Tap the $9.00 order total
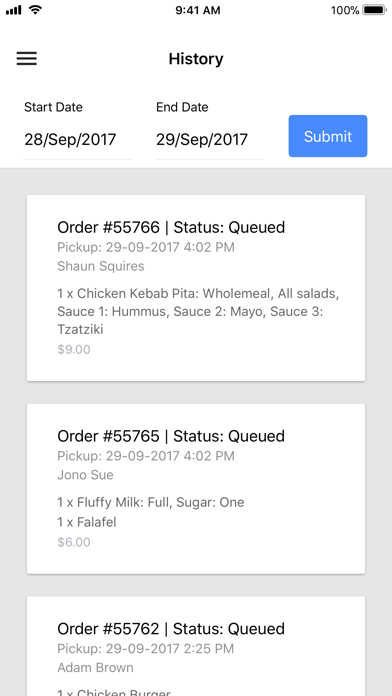 [74, 350]
